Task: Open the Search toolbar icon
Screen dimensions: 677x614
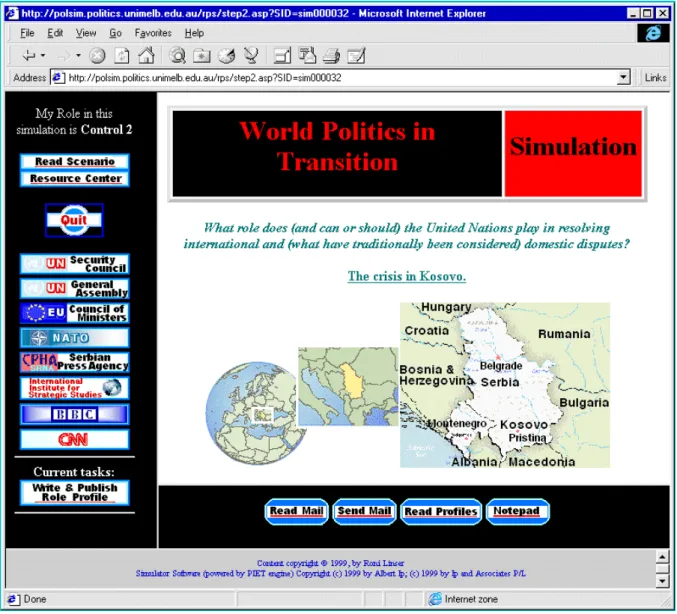Action: [x=177, y=56]
